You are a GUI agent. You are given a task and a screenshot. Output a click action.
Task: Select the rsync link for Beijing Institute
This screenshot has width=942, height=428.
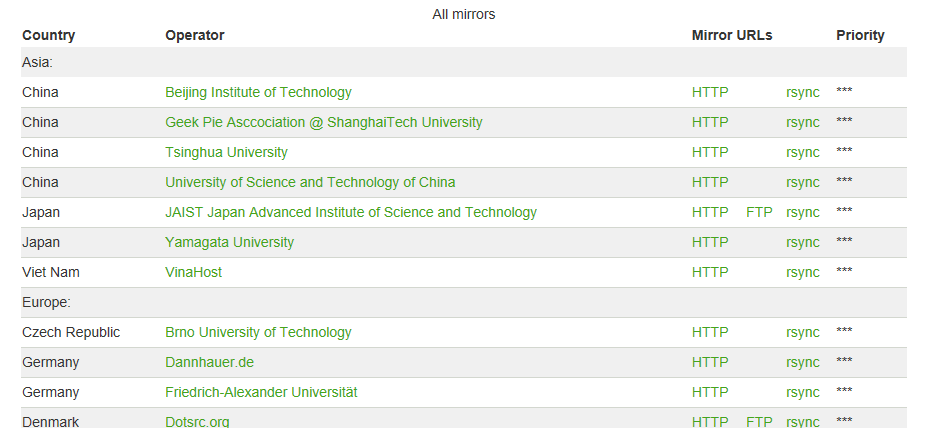(803, 93)
